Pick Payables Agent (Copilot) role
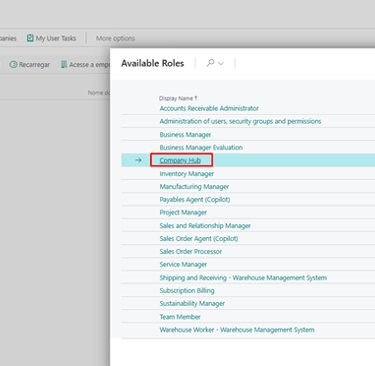The width and height of the screenshot is (375, 366). click(195, 200)
